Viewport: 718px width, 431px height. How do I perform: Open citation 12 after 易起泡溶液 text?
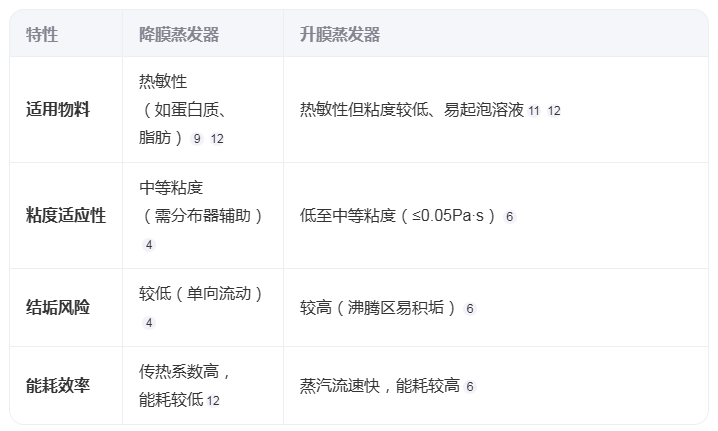coord(554,111)
